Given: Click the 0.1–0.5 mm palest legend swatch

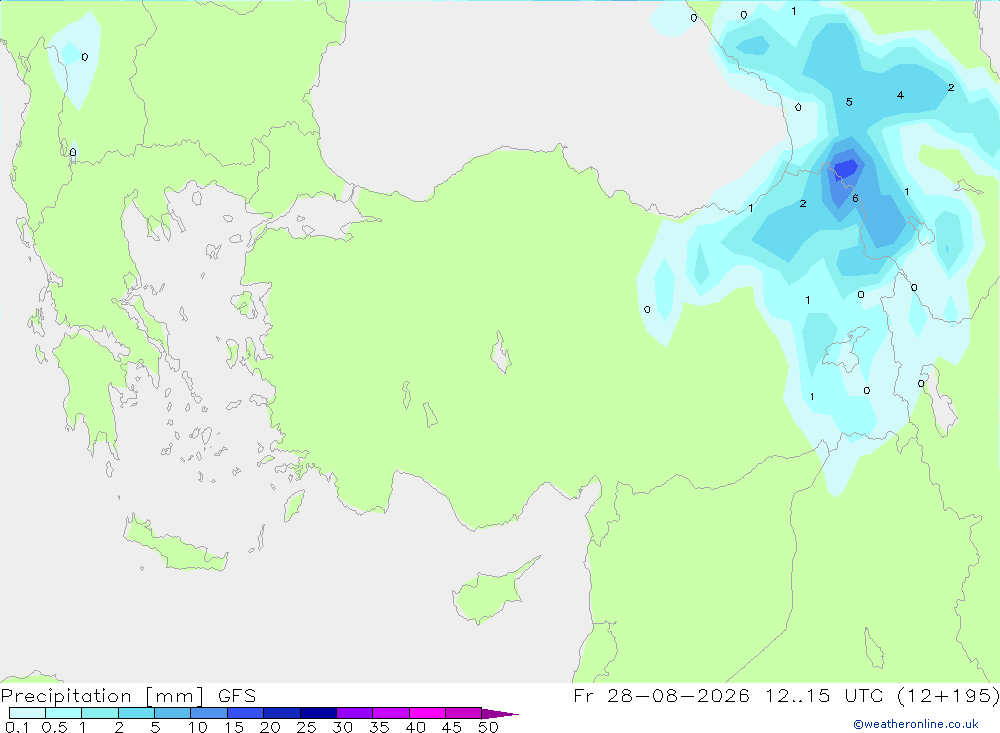Looking at the screenshot, I should tap(27, 713).
